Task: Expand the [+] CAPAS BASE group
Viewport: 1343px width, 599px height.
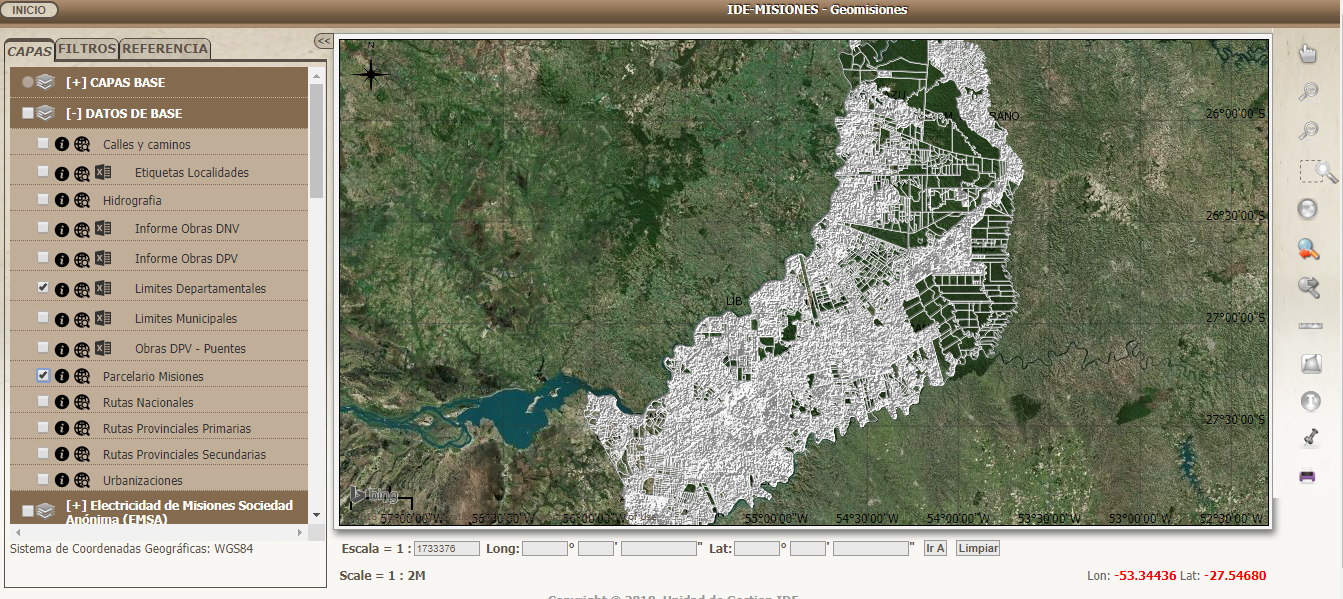Action: coord(115,82)
